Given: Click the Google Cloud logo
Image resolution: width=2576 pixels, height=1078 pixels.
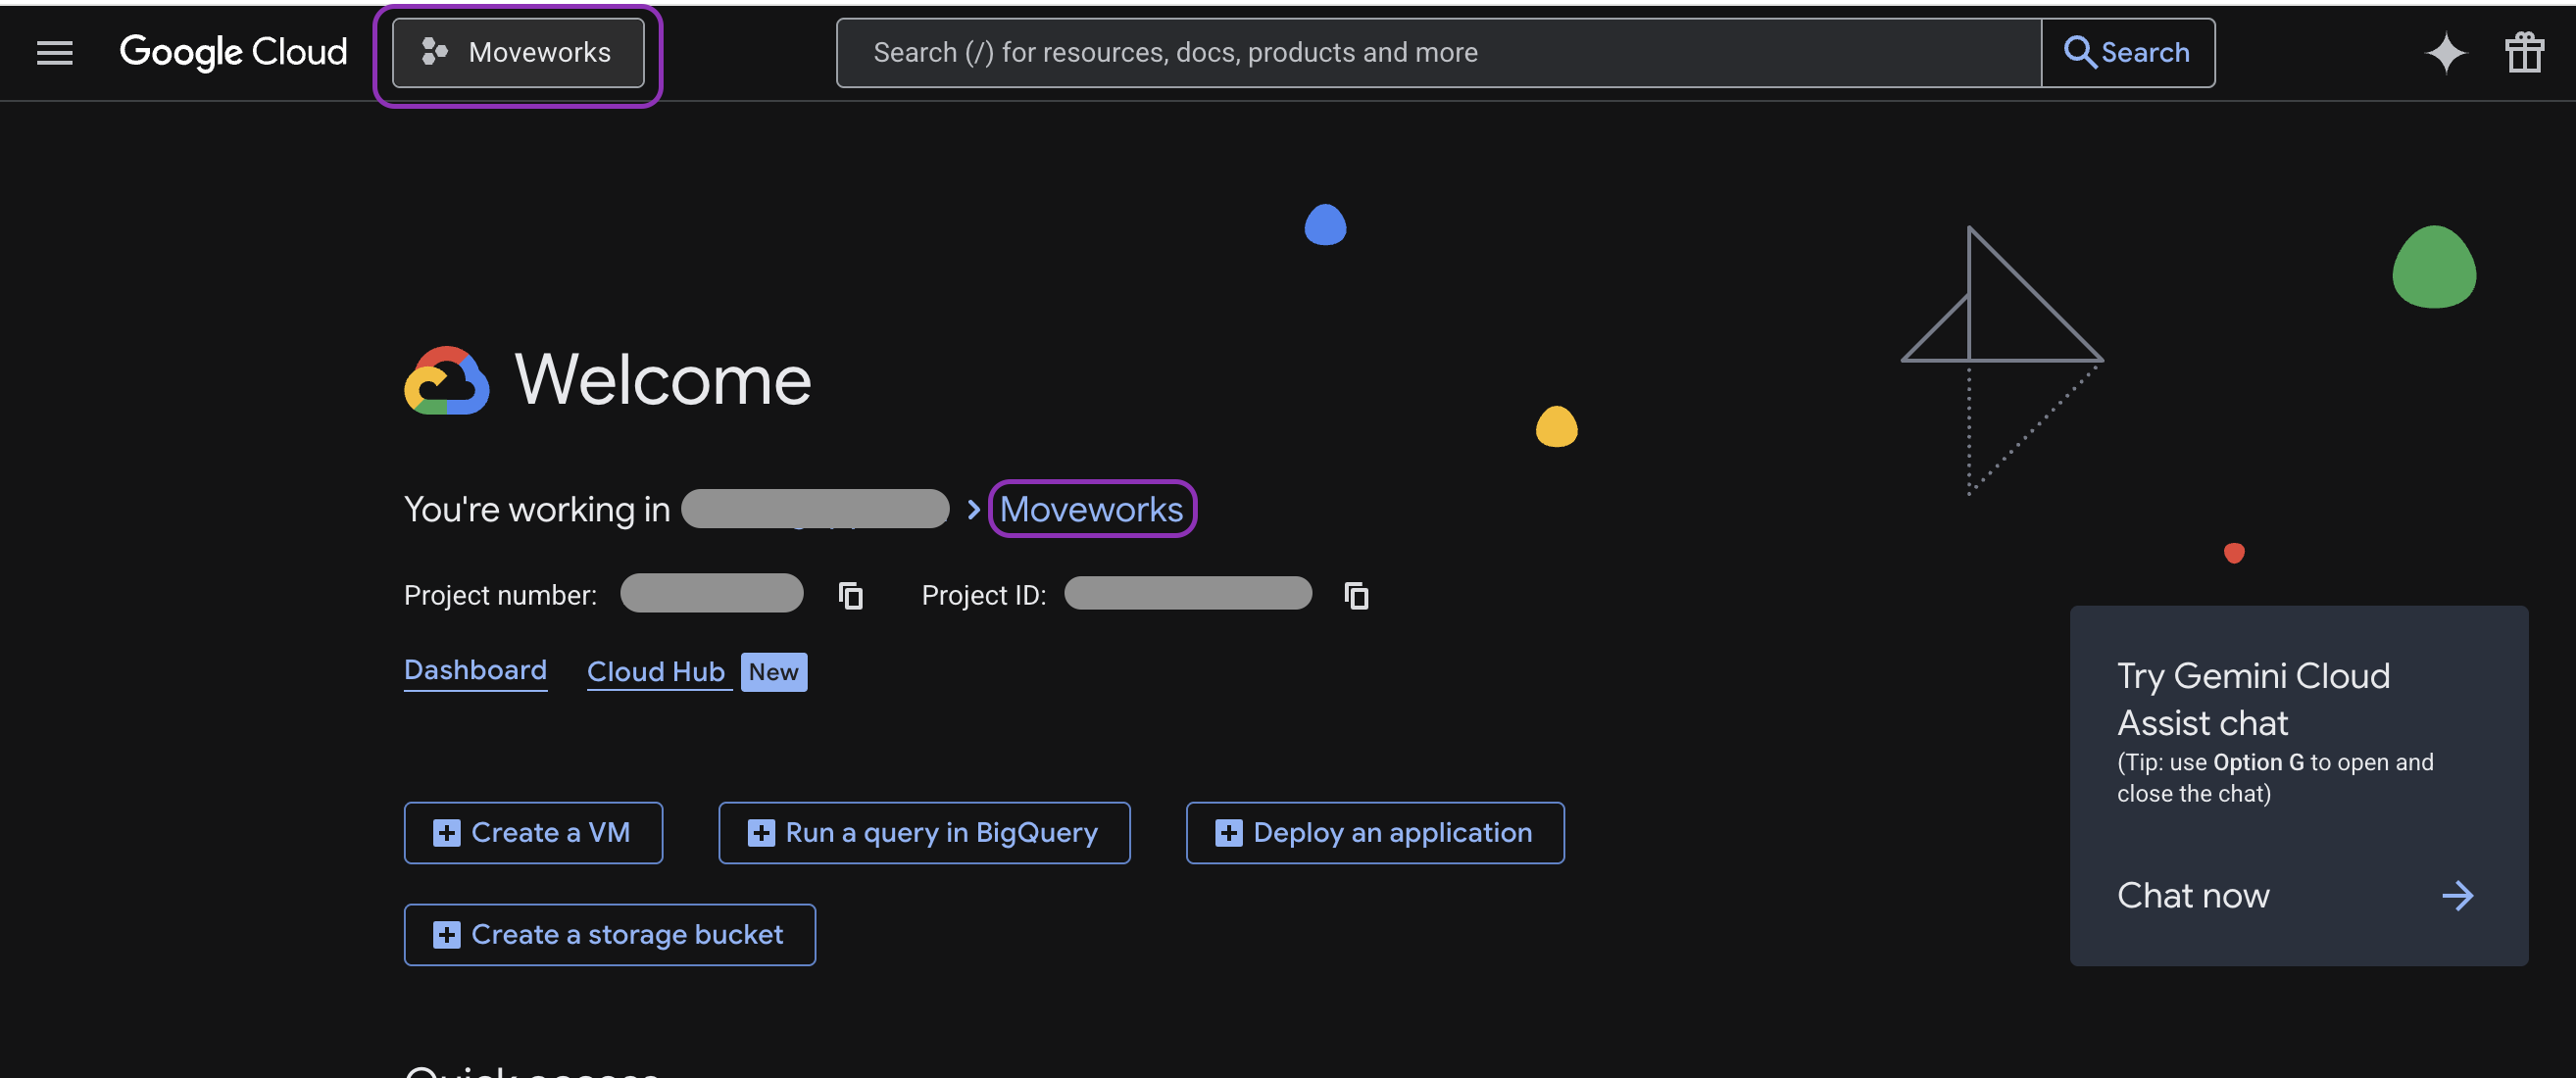Looking at the screenshot, I should pos(233,52).
